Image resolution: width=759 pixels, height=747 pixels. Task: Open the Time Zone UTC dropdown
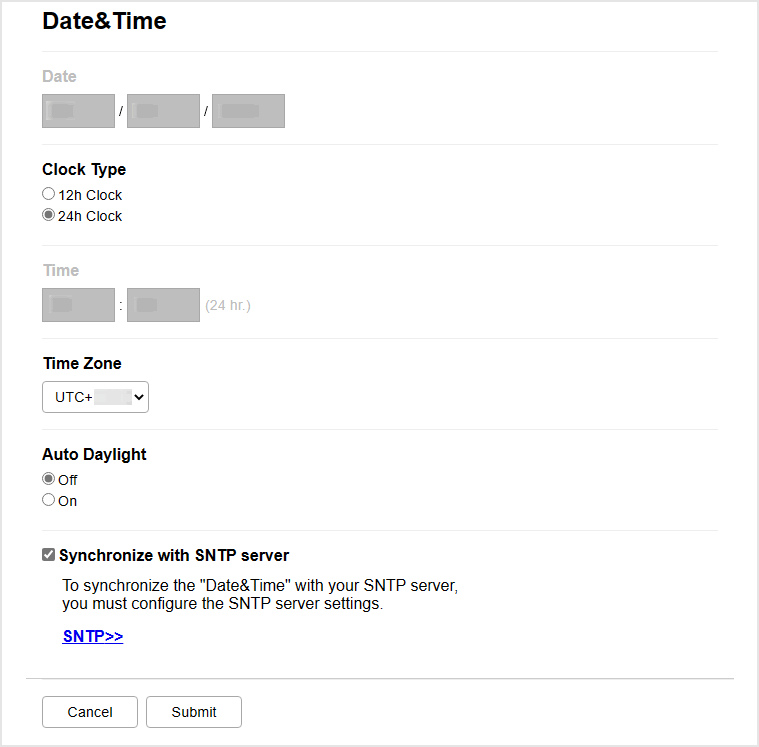coord(95,397)
